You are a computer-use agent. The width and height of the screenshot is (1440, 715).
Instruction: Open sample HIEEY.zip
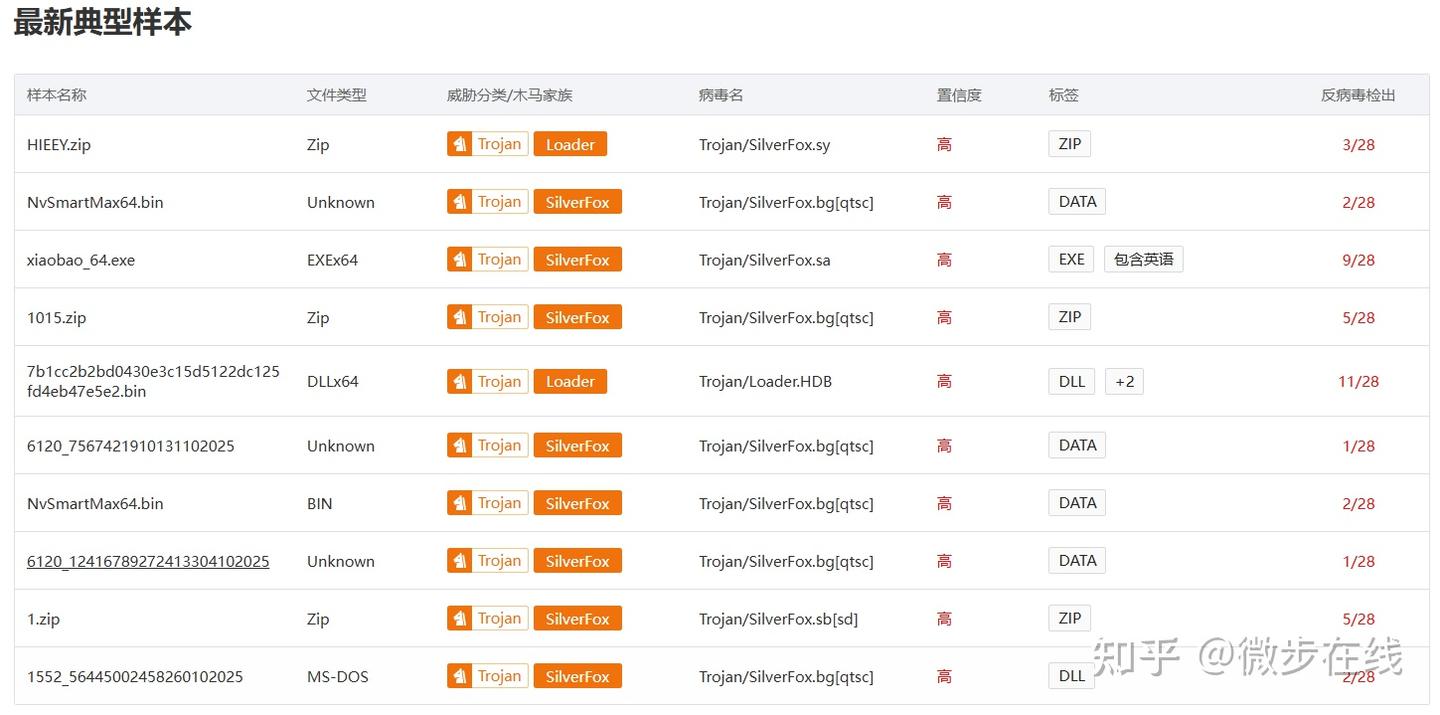(x=59, y=145)
